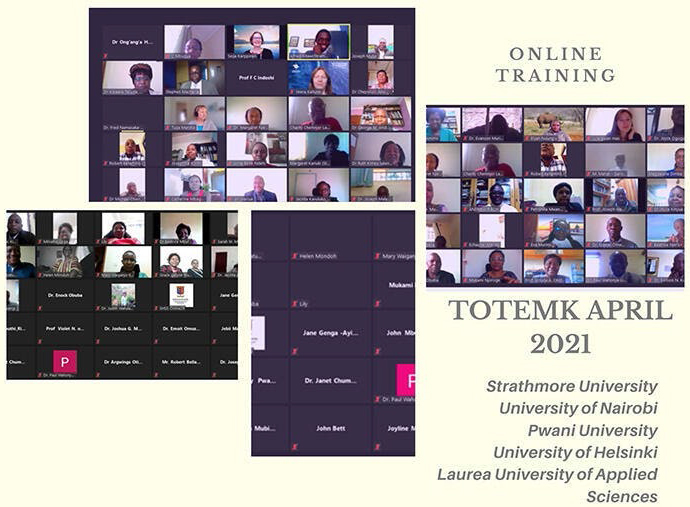Click the yellow-highlighted active speaker video tile
This screenshot has width=690, height=507.
[x=319, y=42]
